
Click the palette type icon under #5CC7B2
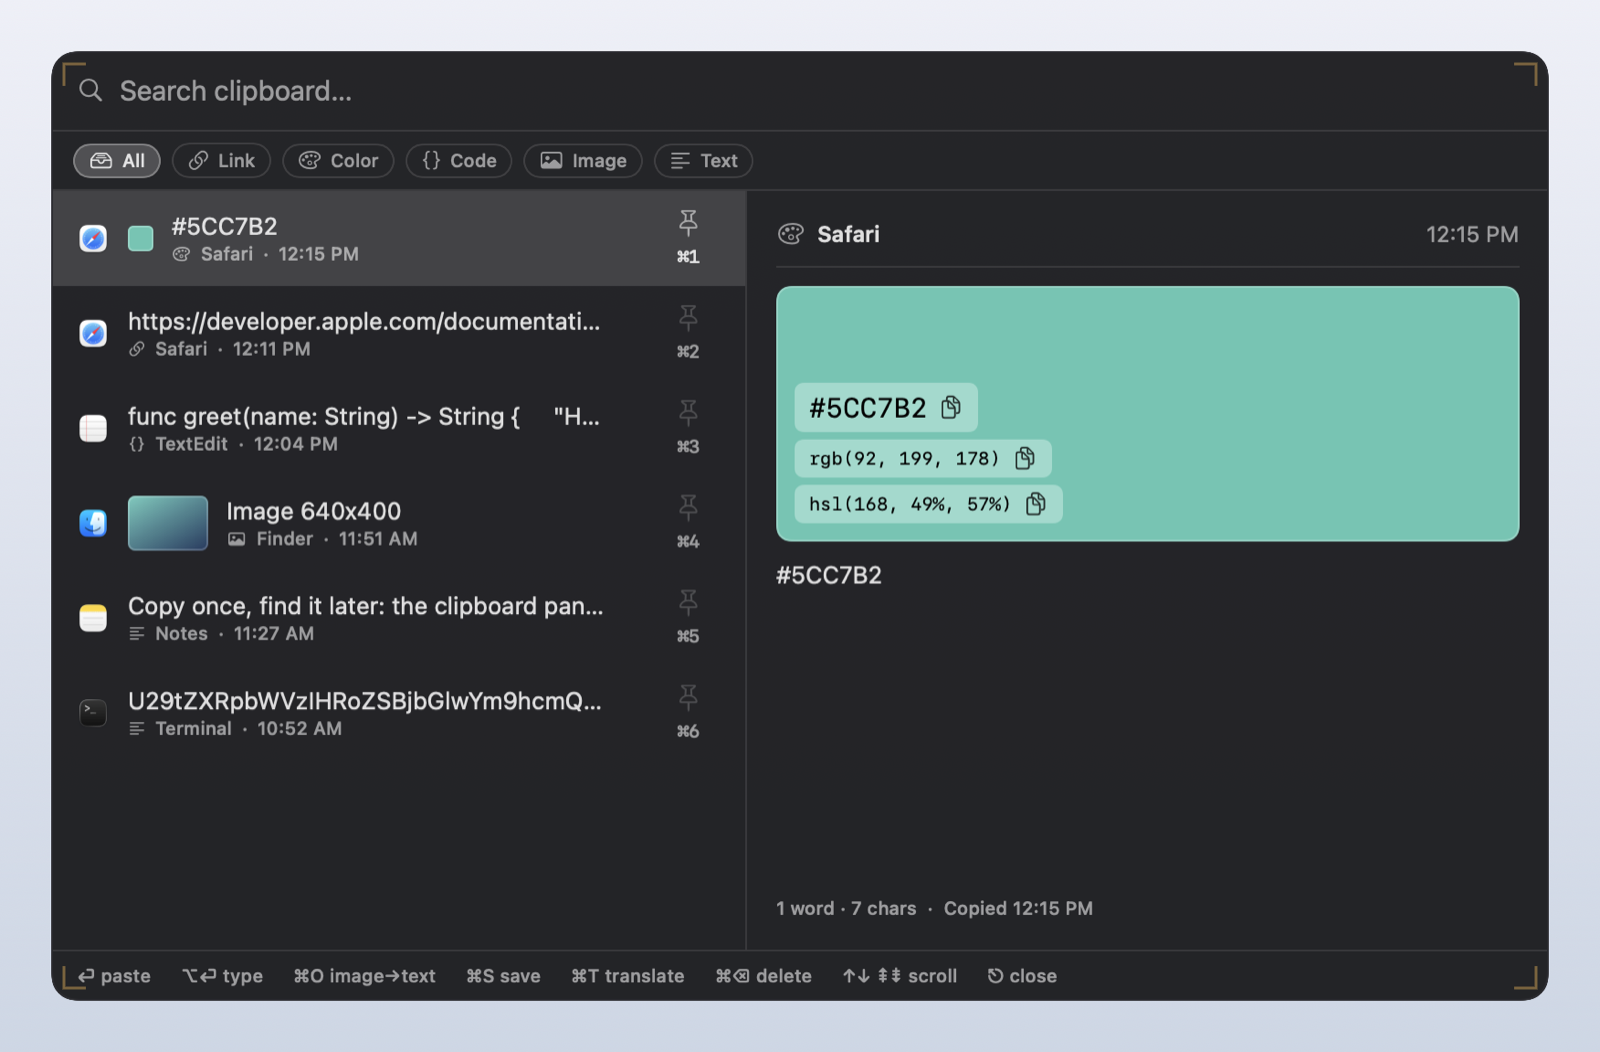coord(181,254)
